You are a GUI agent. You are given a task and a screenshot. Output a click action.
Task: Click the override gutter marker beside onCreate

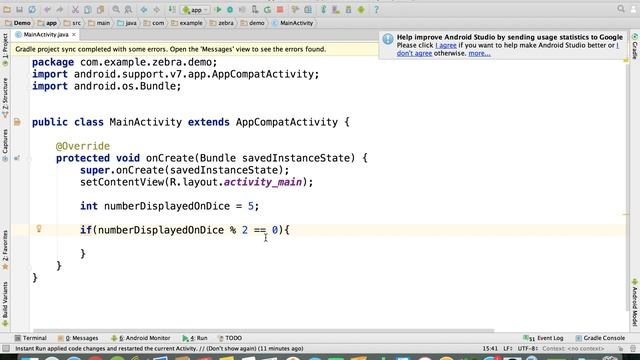click(17, 158)
